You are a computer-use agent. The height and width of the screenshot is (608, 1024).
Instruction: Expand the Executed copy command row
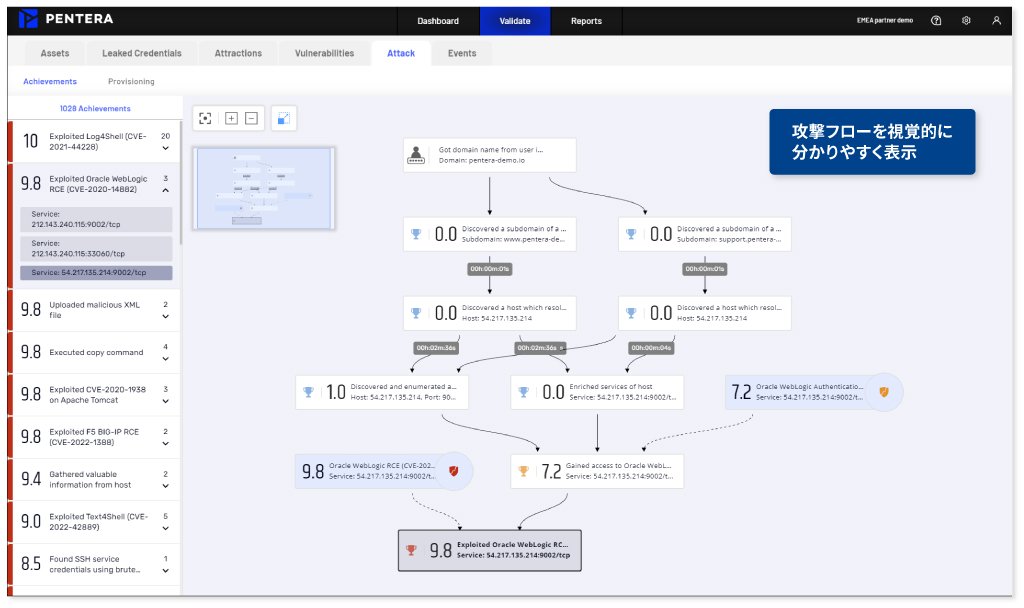(x=166, y=359)
